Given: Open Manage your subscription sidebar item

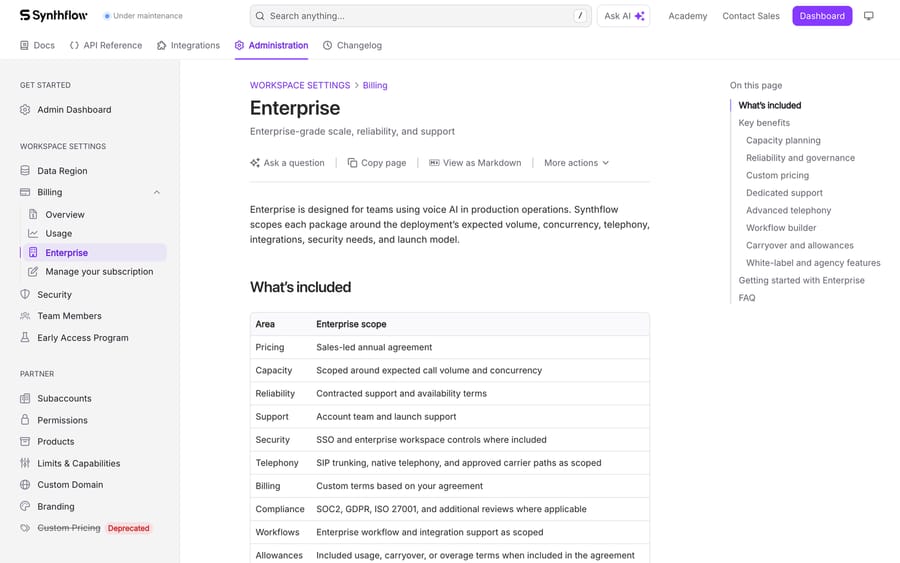Looking at the screenshot, I should (x=94, y=271).
